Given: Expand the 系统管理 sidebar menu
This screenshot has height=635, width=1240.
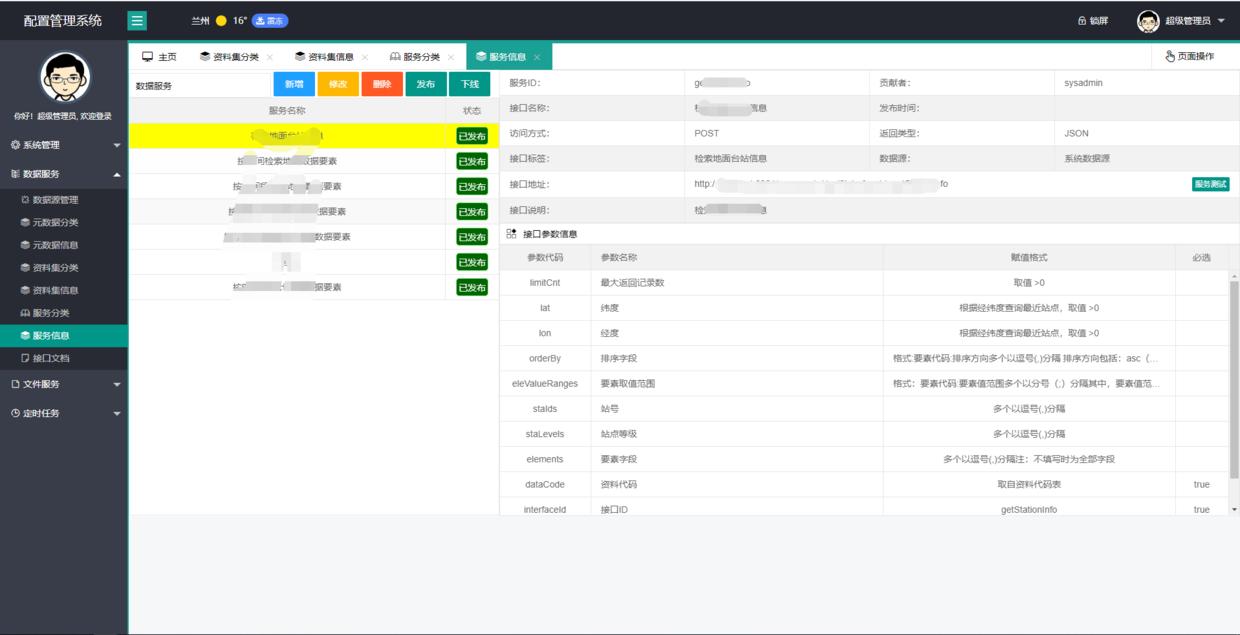Looking at the screenshot, I should coord(64,145).
